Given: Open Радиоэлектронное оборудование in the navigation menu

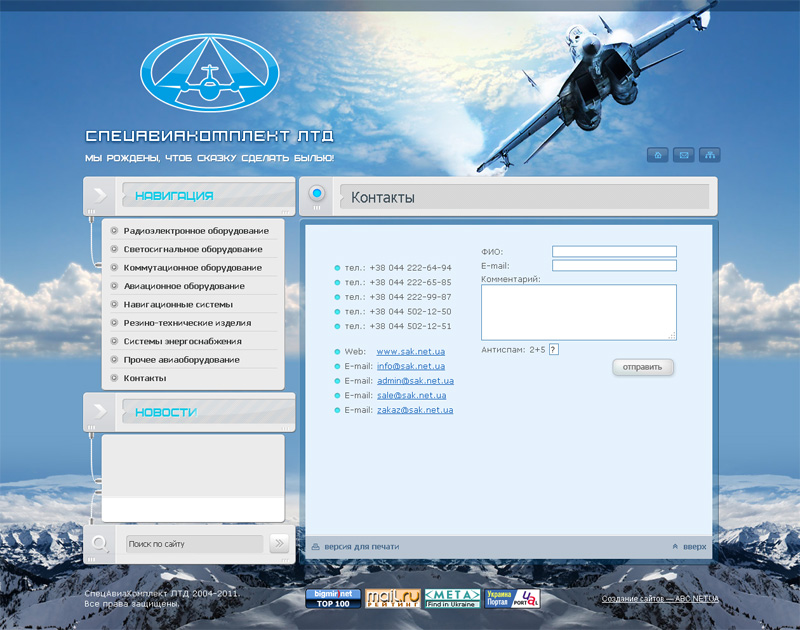Looking at the screenshot, I should (196, 231).
